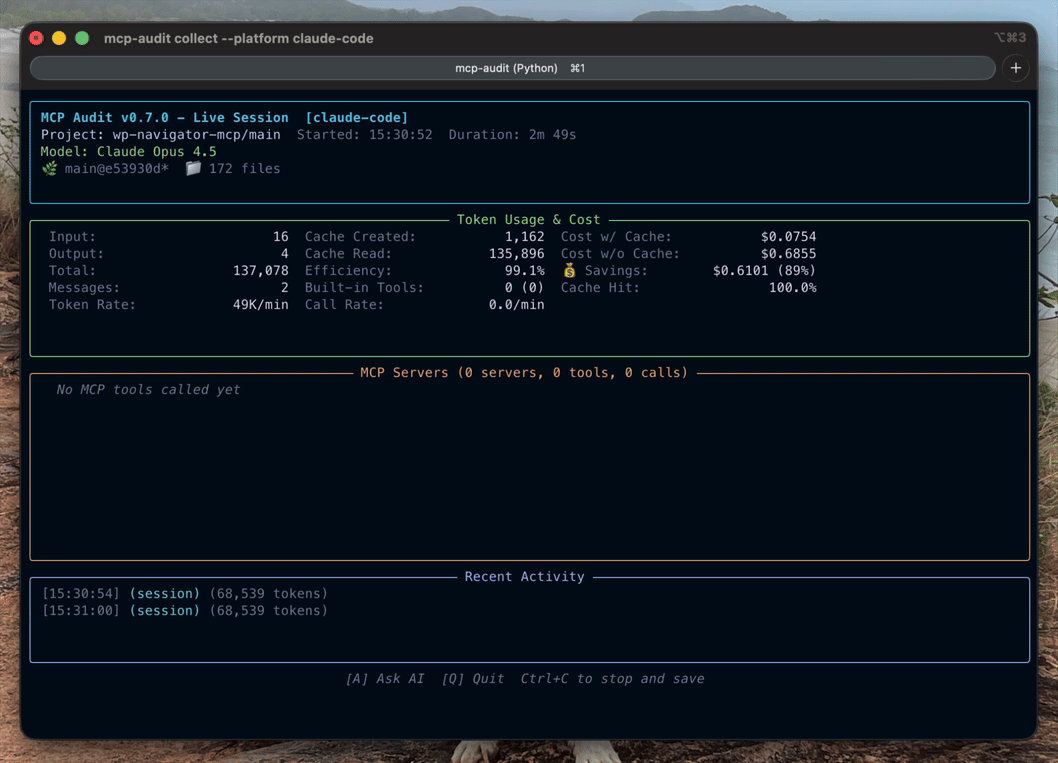Click the Cache Read value 135,896
Viewport: 1058px width, 763px height.
pyautogui.click(x=516, y=254)
